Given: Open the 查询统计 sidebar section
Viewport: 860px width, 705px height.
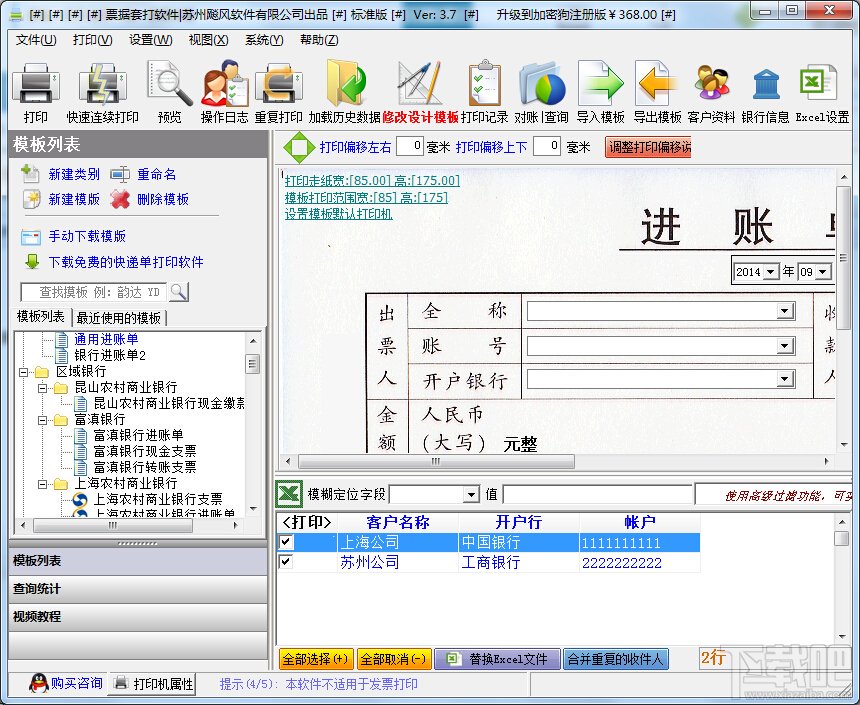Looking at the screenshot, I should point(138,589).
